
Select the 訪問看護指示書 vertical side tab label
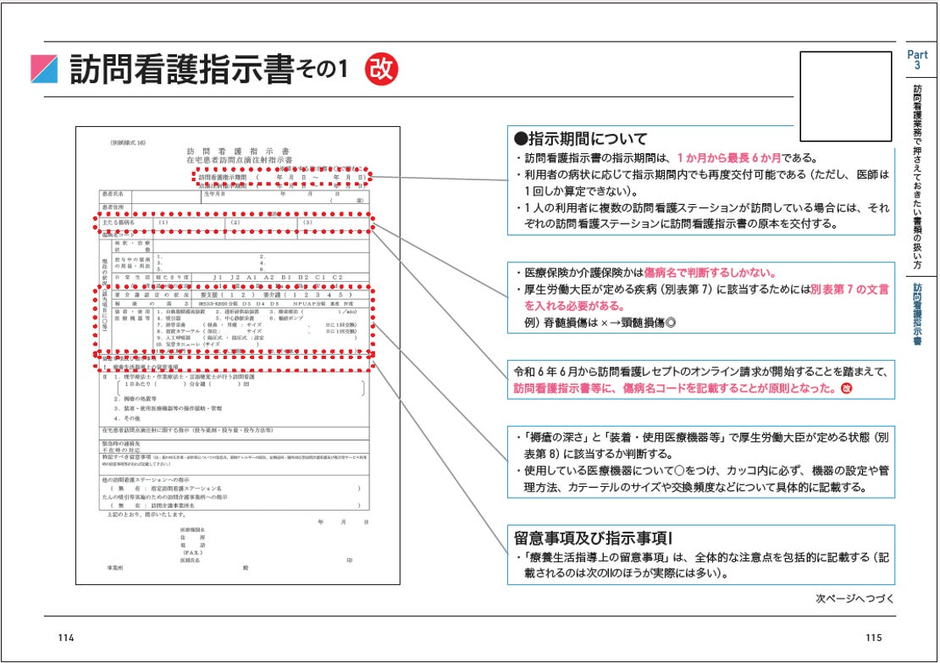917,313
